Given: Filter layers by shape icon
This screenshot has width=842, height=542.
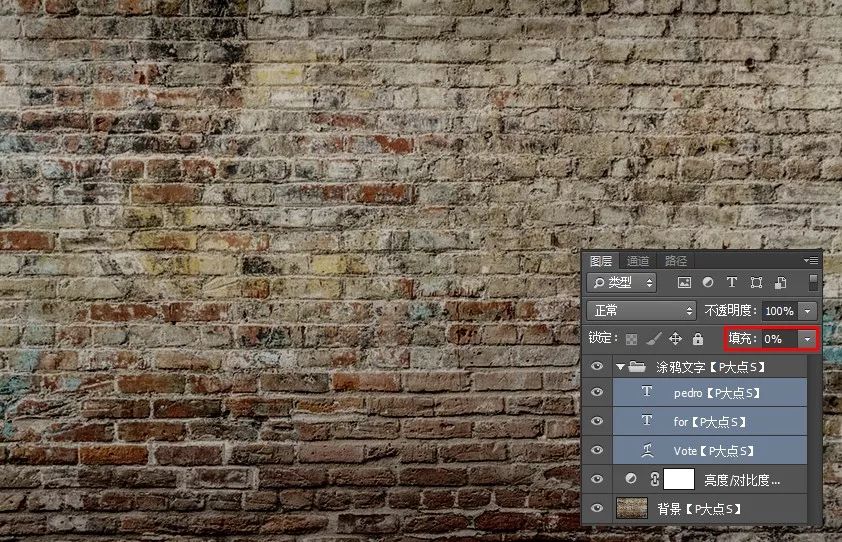Looking at the screenshot, I should point(756,283).
